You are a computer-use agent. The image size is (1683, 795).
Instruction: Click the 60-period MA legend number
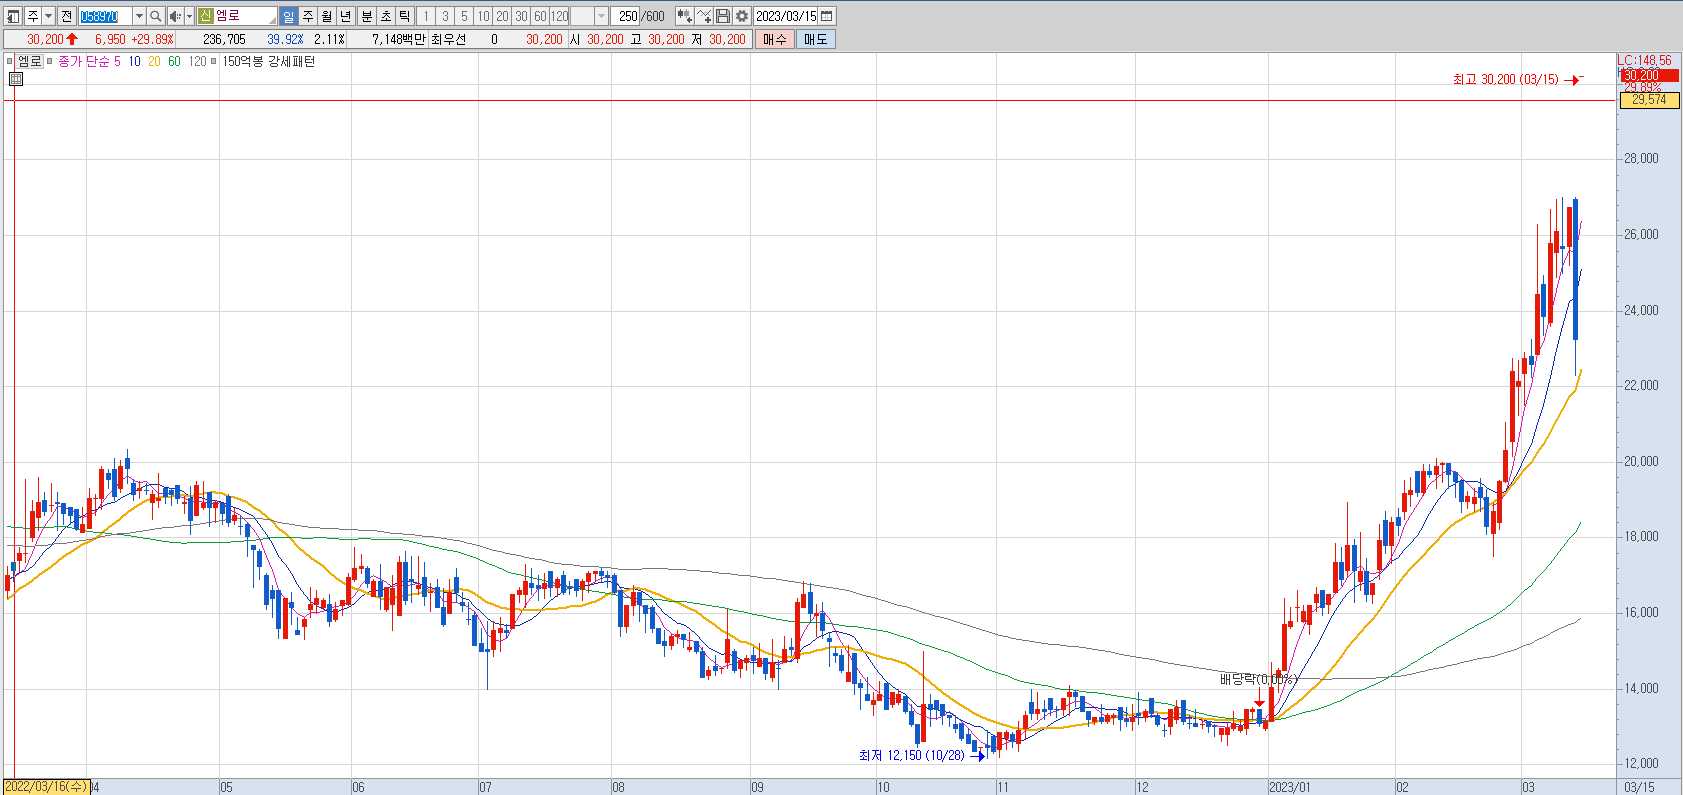174,61
